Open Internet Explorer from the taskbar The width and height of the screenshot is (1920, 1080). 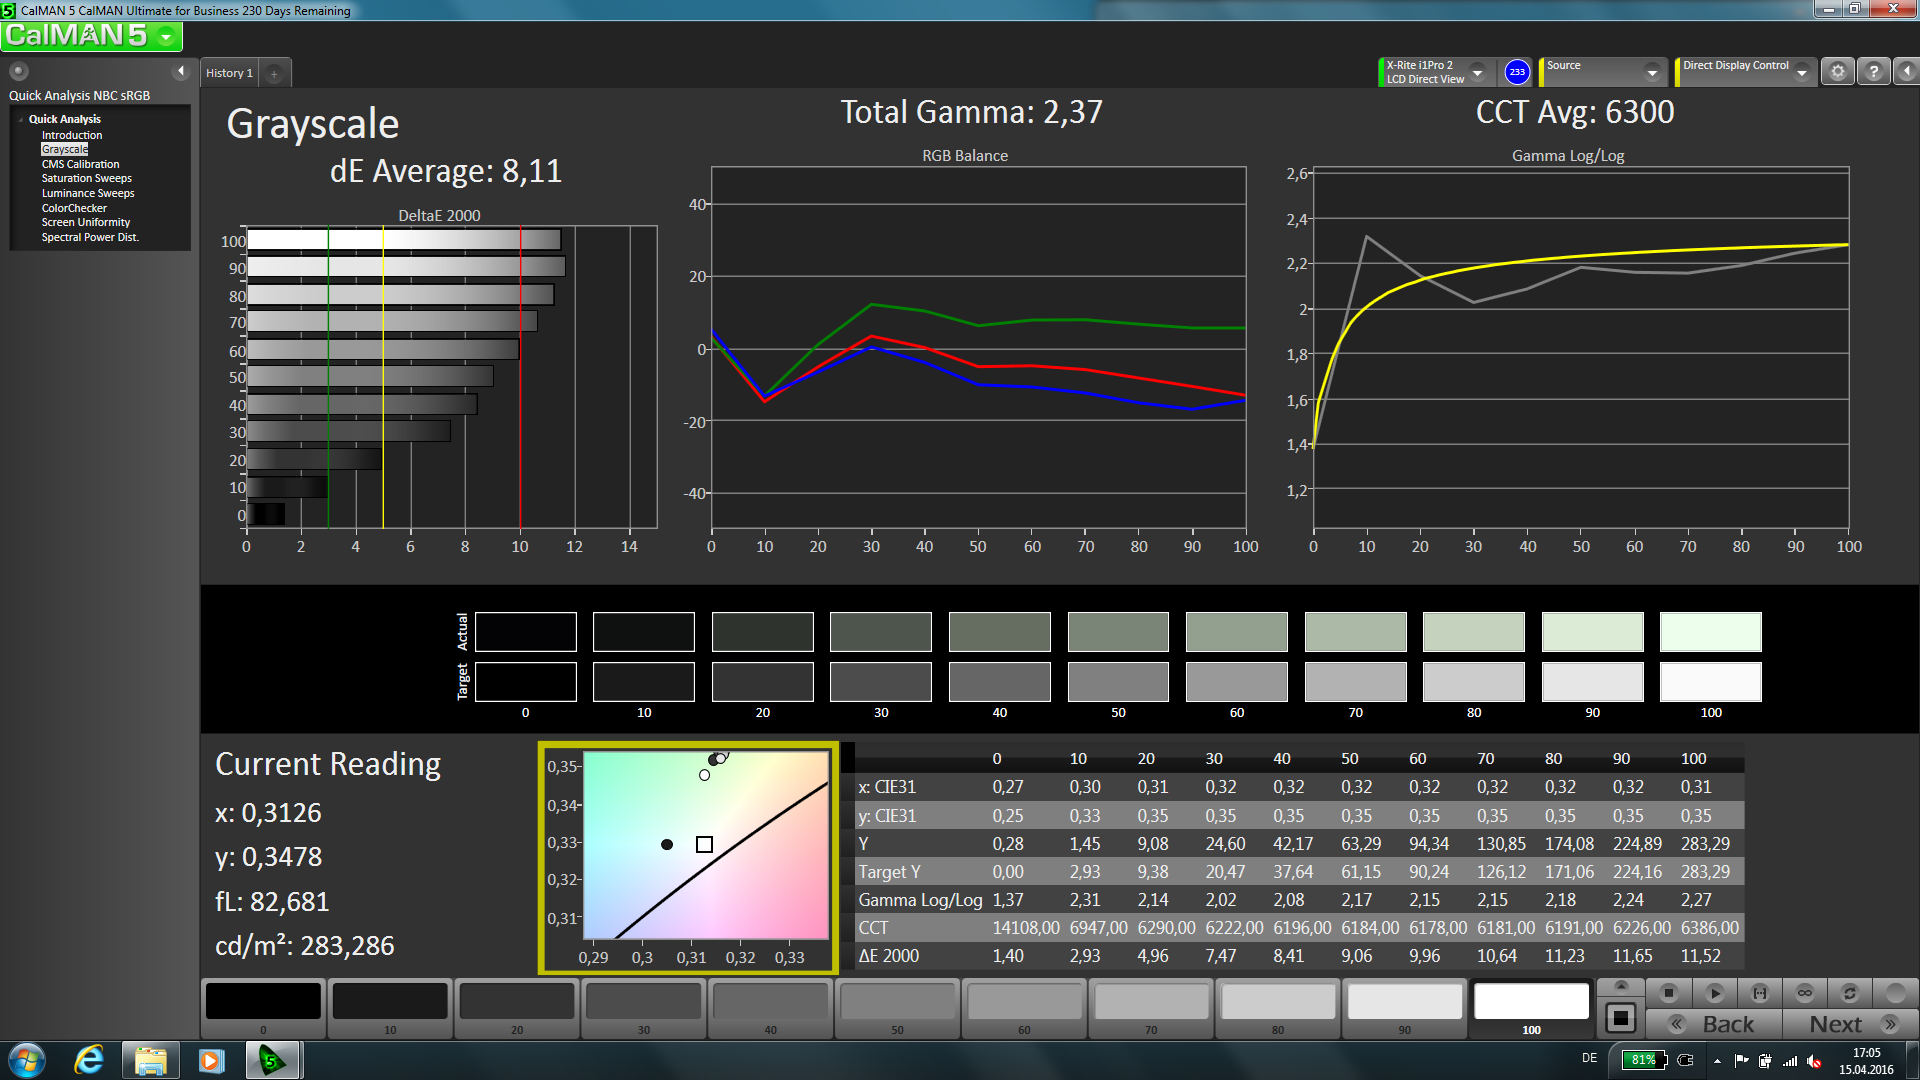pos(89,1060)
